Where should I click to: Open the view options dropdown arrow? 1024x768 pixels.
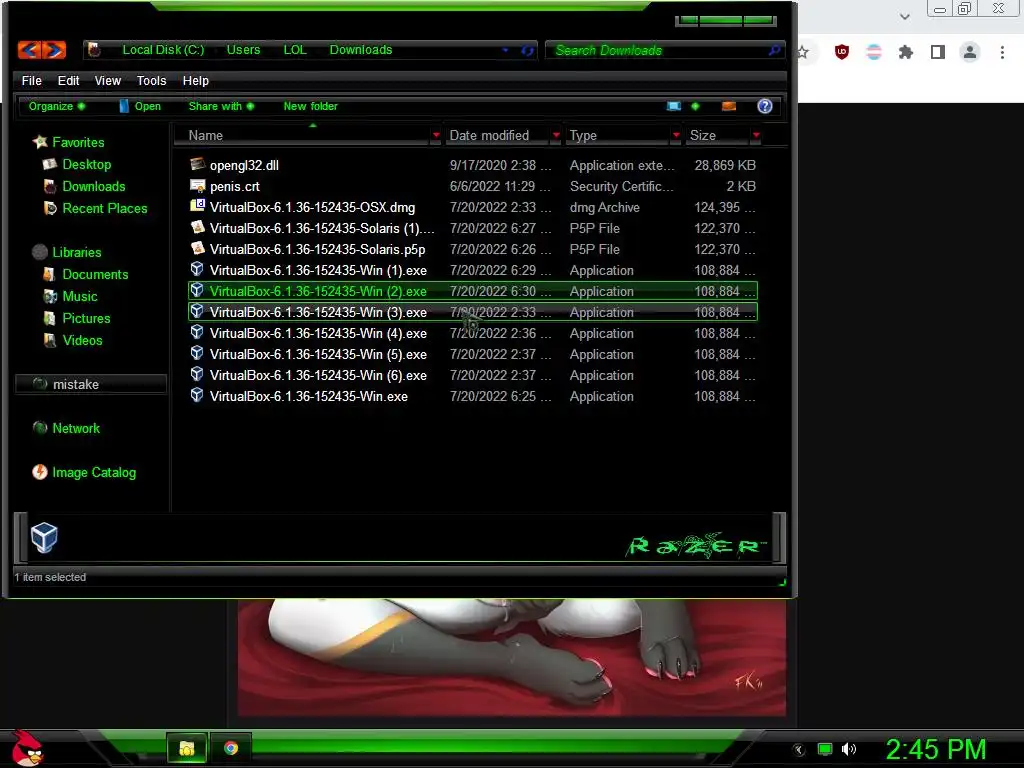695,106
